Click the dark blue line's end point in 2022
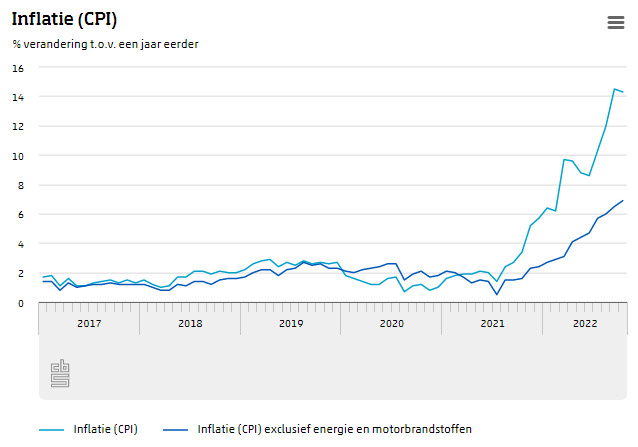The height and width of the screenshot is (447, 638). 624,201
